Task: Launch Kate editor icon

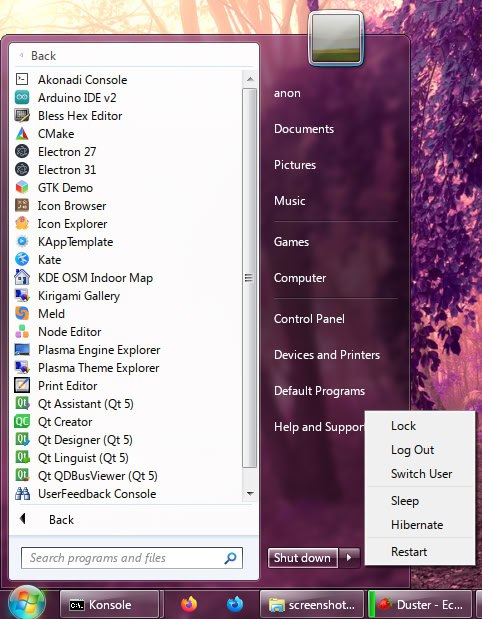Action: coord(22,260)
